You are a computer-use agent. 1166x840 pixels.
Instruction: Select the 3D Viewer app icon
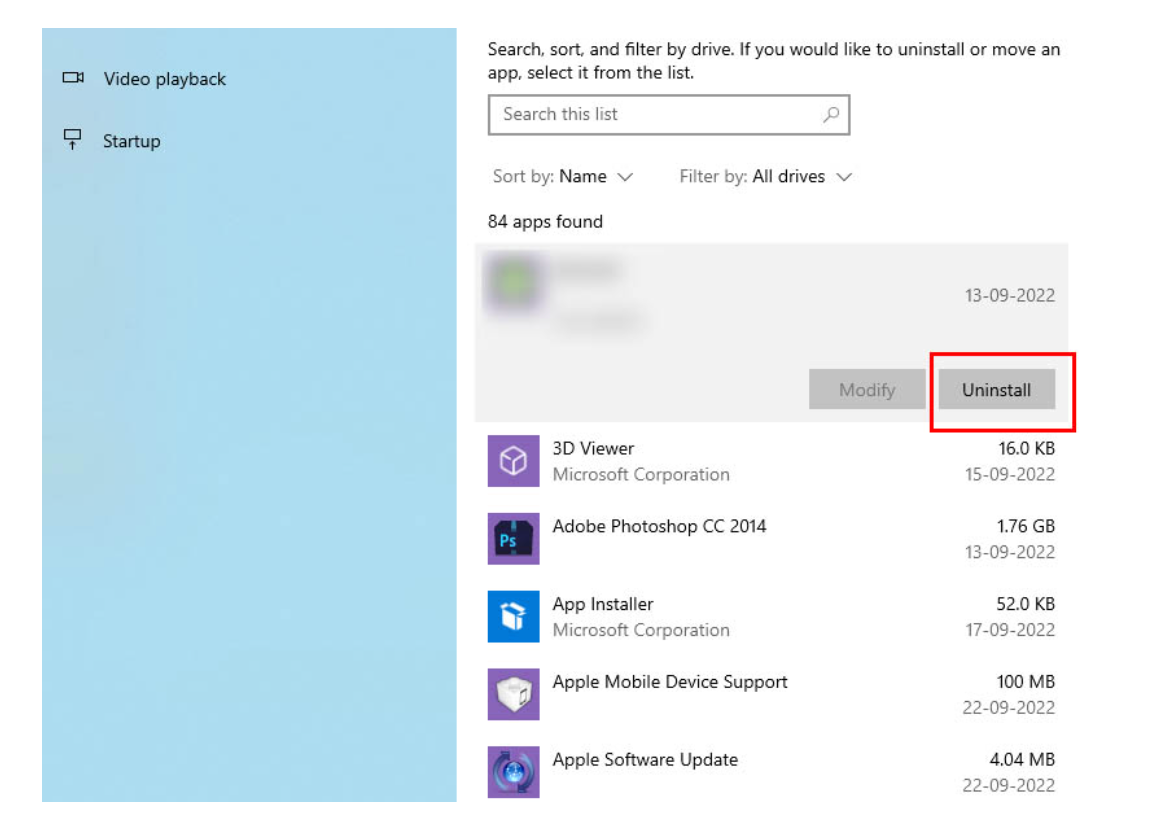[x=513, y=461]
